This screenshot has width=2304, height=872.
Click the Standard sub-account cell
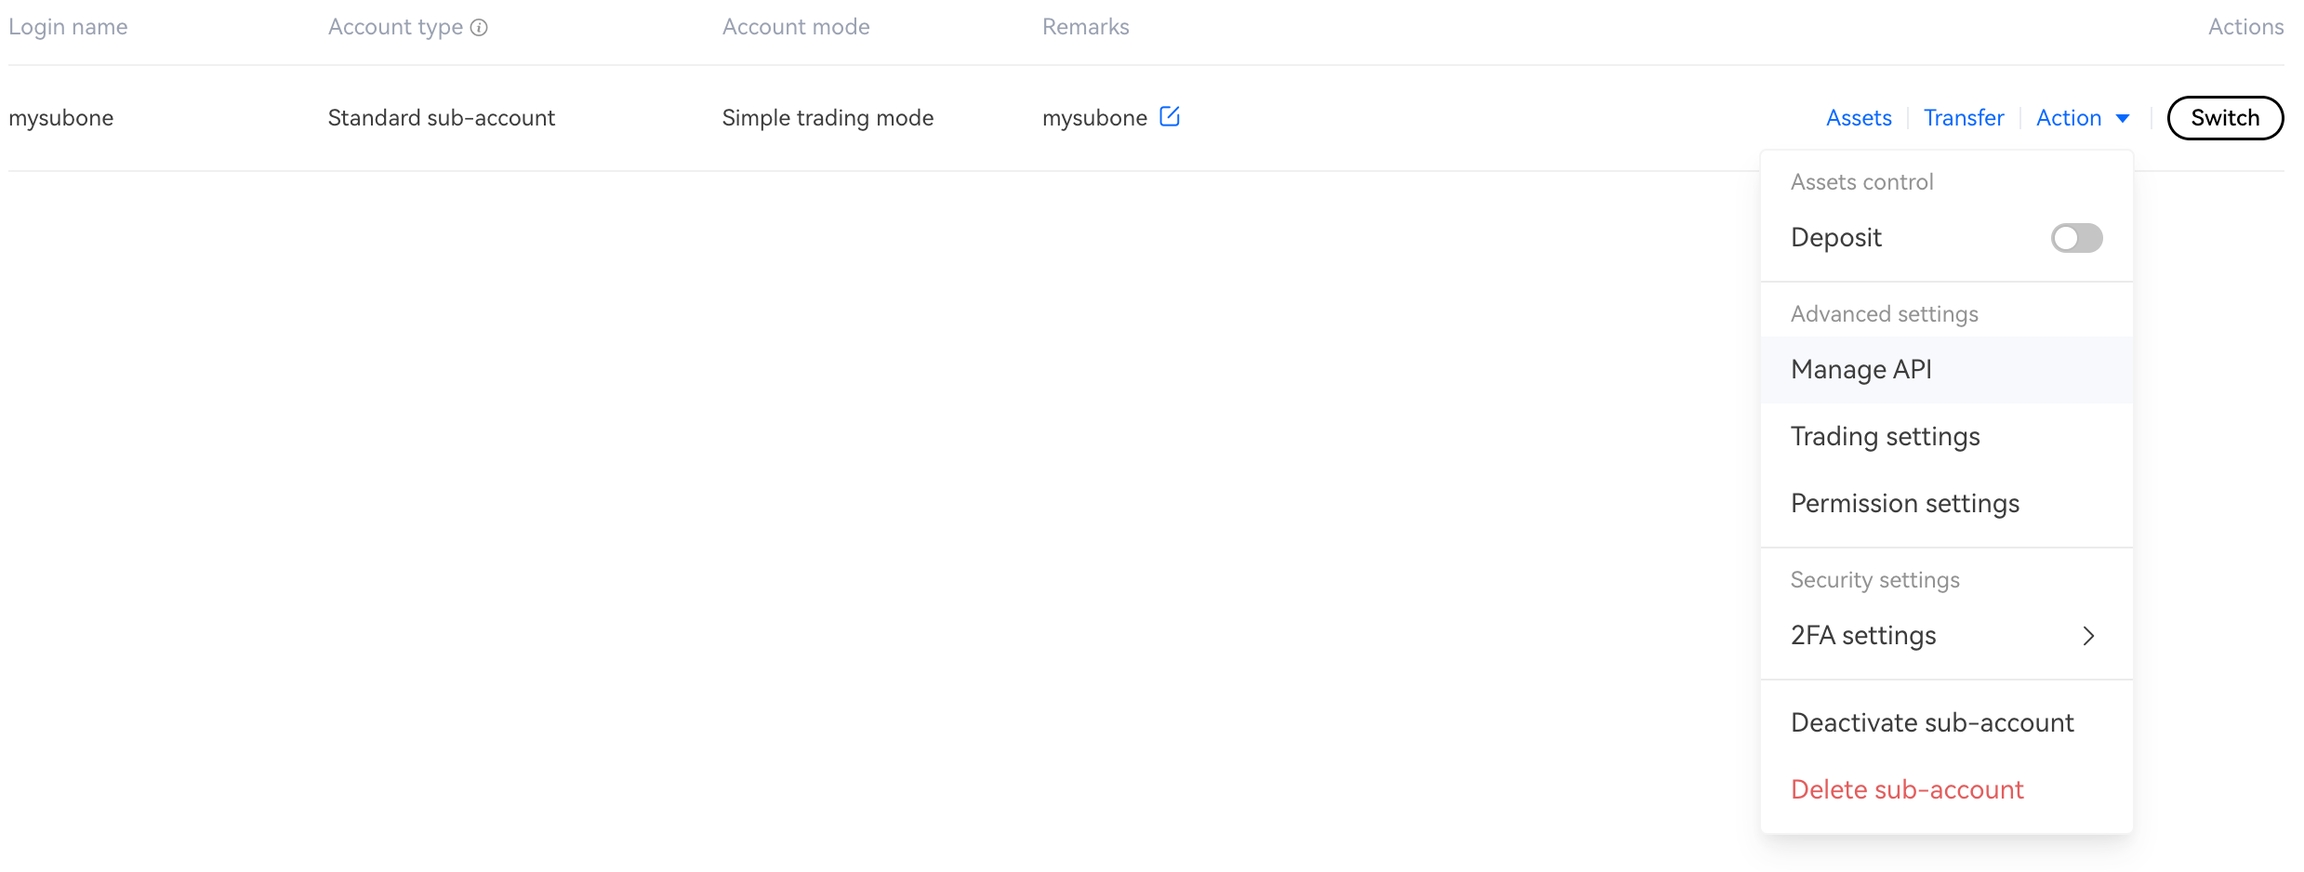point(441,118)
